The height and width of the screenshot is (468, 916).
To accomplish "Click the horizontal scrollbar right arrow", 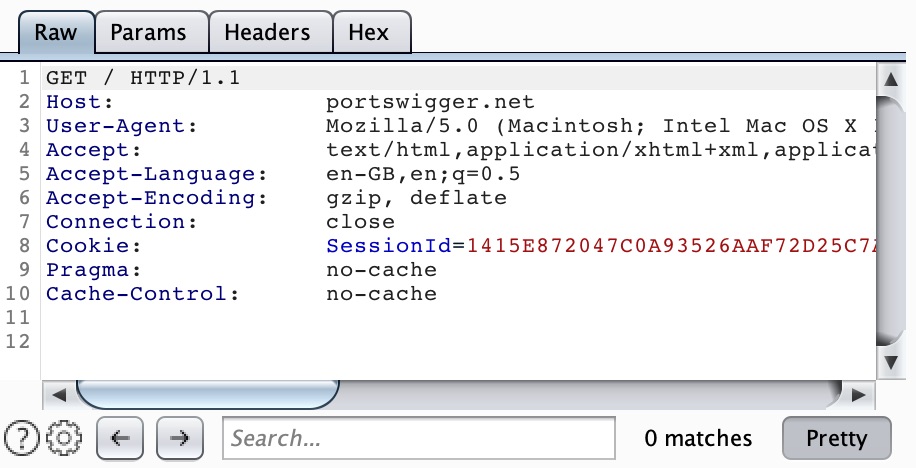I will (858, 395).
